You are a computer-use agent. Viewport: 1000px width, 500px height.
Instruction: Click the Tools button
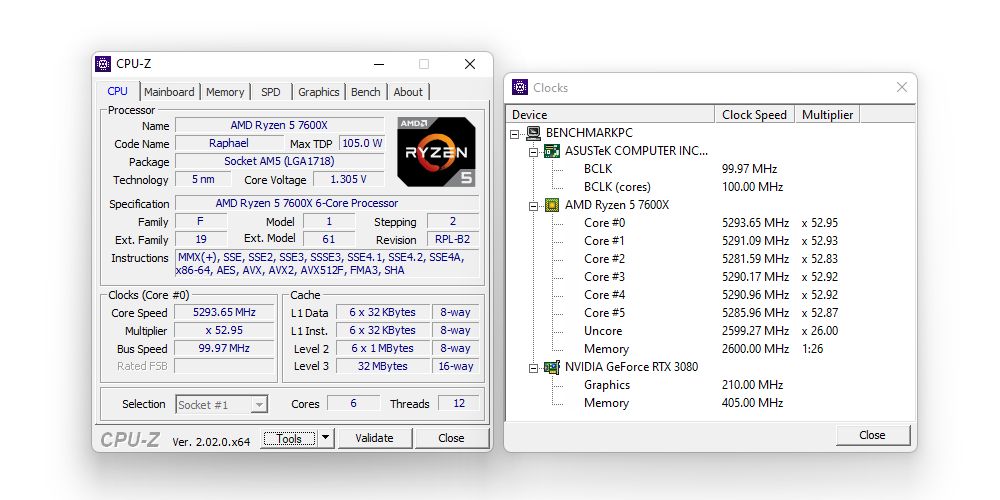point(289,438)
